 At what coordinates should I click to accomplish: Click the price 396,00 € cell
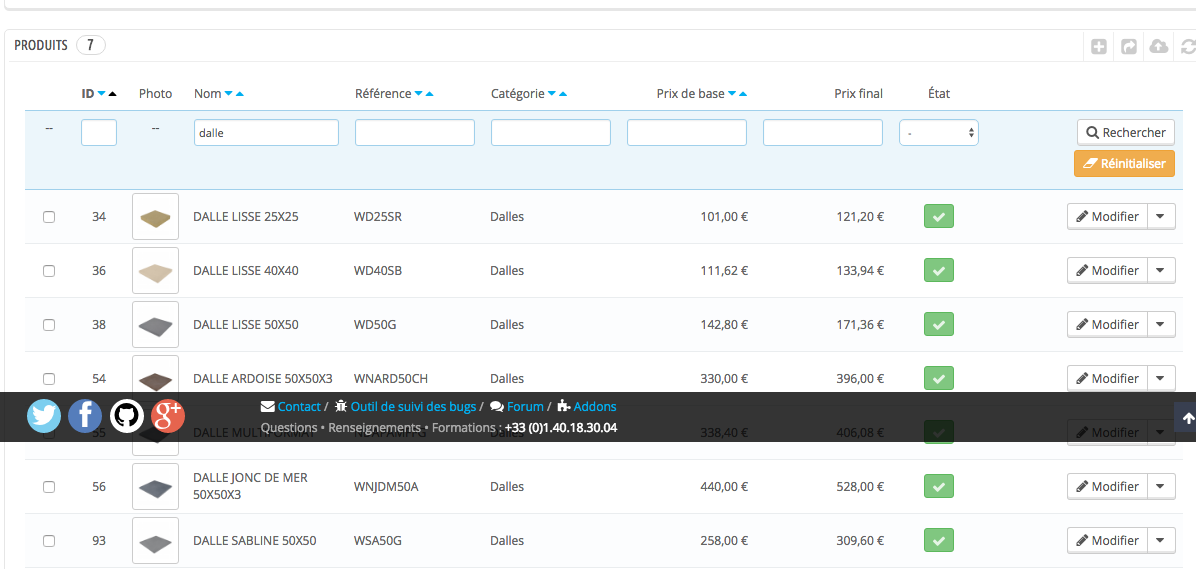pos(858,378)
